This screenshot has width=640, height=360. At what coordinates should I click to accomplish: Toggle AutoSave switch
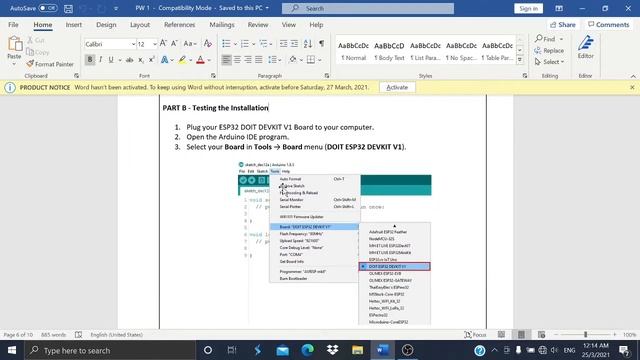tap(48, 8)
